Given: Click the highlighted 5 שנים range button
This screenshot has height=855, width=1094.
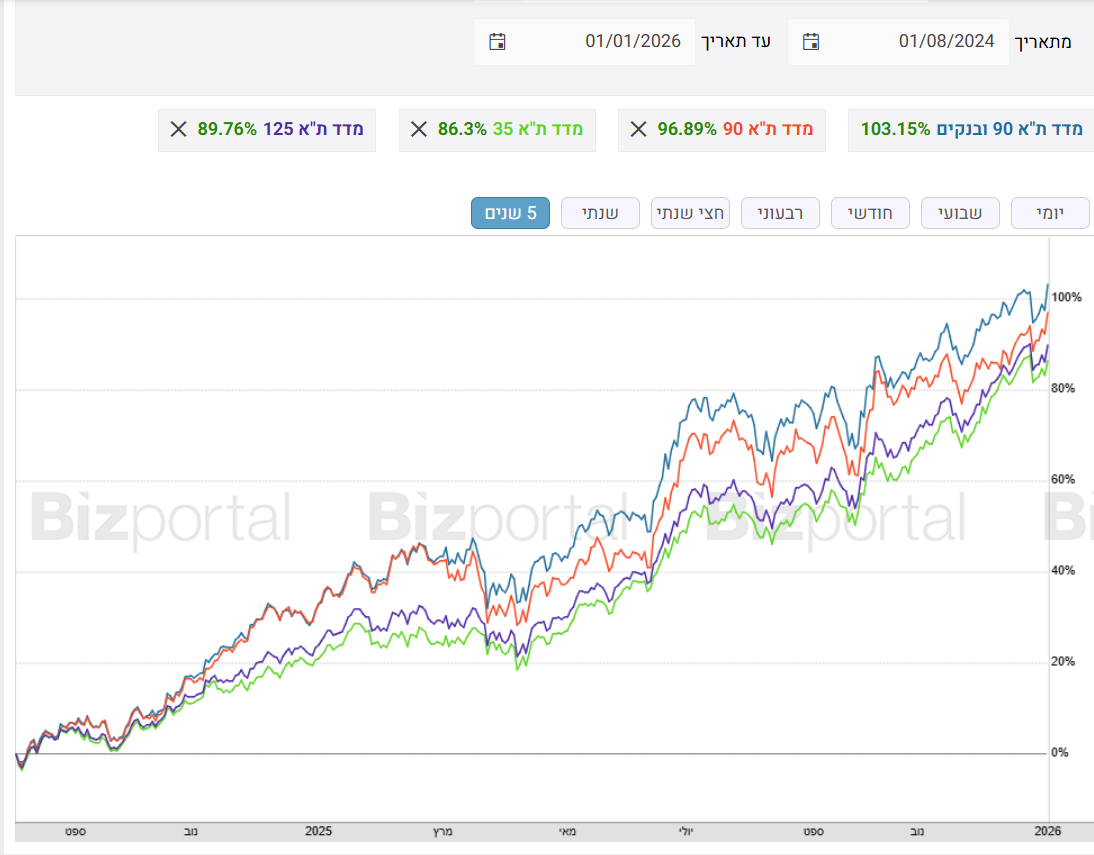Looking at the screenshot, I should [510, 213].
